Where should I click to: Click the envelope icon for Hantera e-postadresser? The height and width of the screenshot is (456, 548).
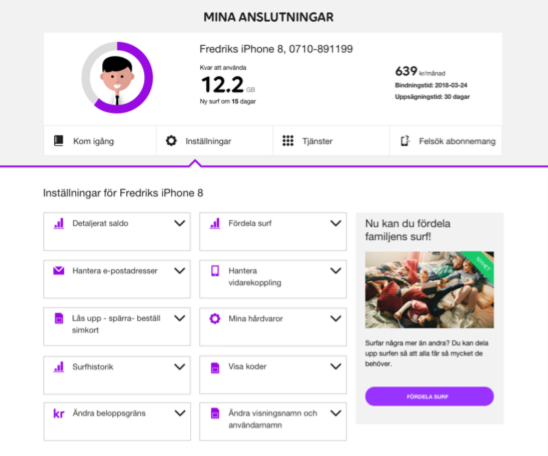tap(59, 270)
